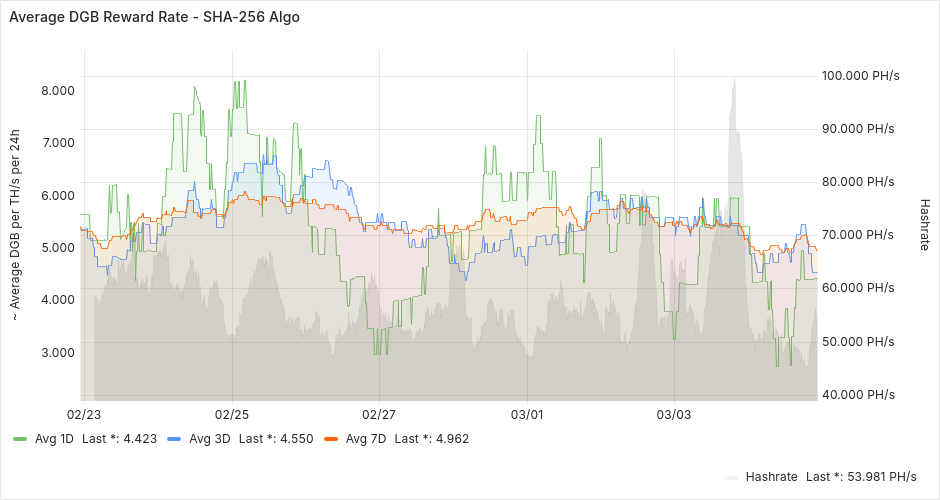Screen dimensions: 940x500
Task: Open the Average DGB Reward Rate panel title menu
Action: pyautogui.click(x=154, y=17)
